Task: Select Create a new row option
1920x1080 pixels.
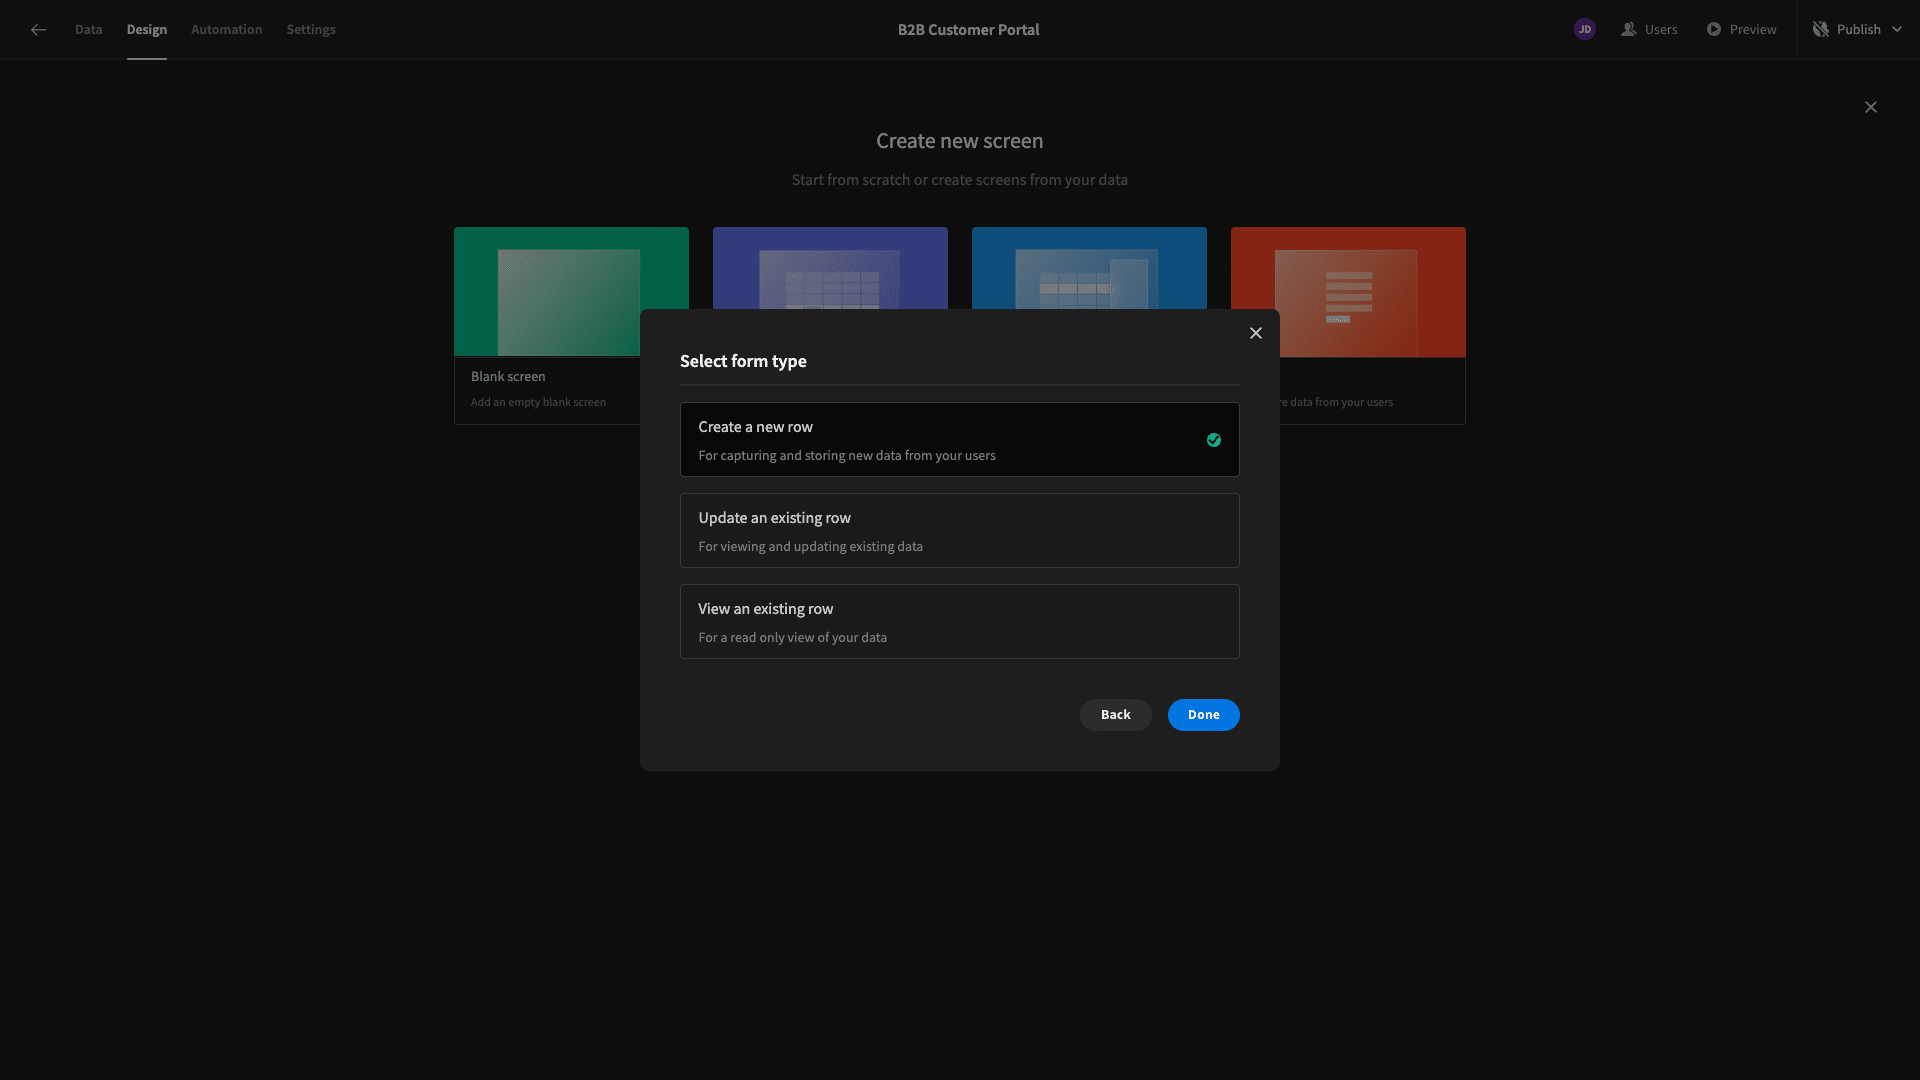Action: [960, 439]
